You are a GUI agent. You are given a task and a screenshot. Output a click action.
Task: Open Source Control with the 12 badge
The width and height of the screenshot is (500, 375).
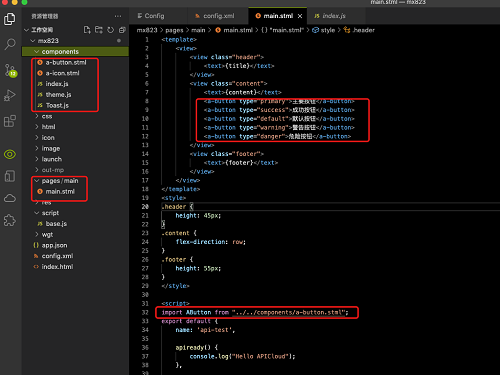click(10, 70)
